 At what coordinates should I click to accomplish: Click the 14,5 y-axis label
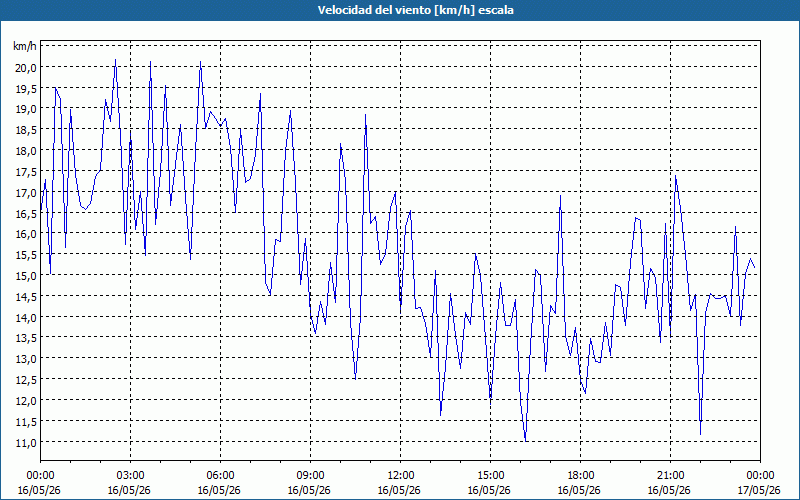pyautogui.click(x=26, y=296)
